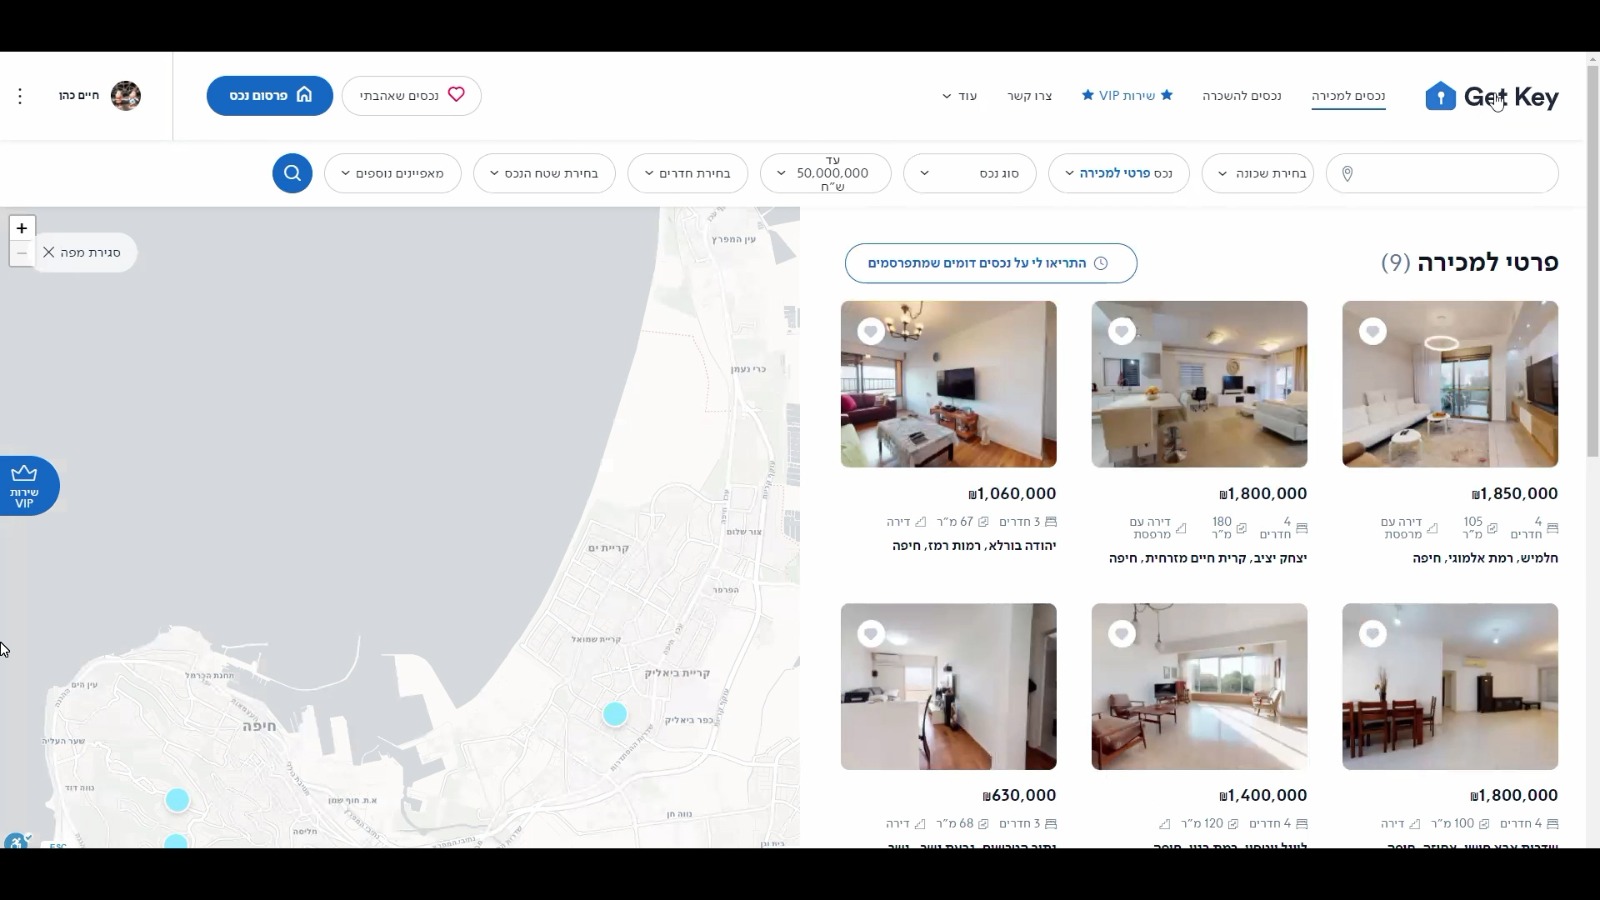The height and width of the screenshot is (900, 1600).
Task: Favorite the ₪1,060,000 listing heart
Action: click(x=871, y=331)
